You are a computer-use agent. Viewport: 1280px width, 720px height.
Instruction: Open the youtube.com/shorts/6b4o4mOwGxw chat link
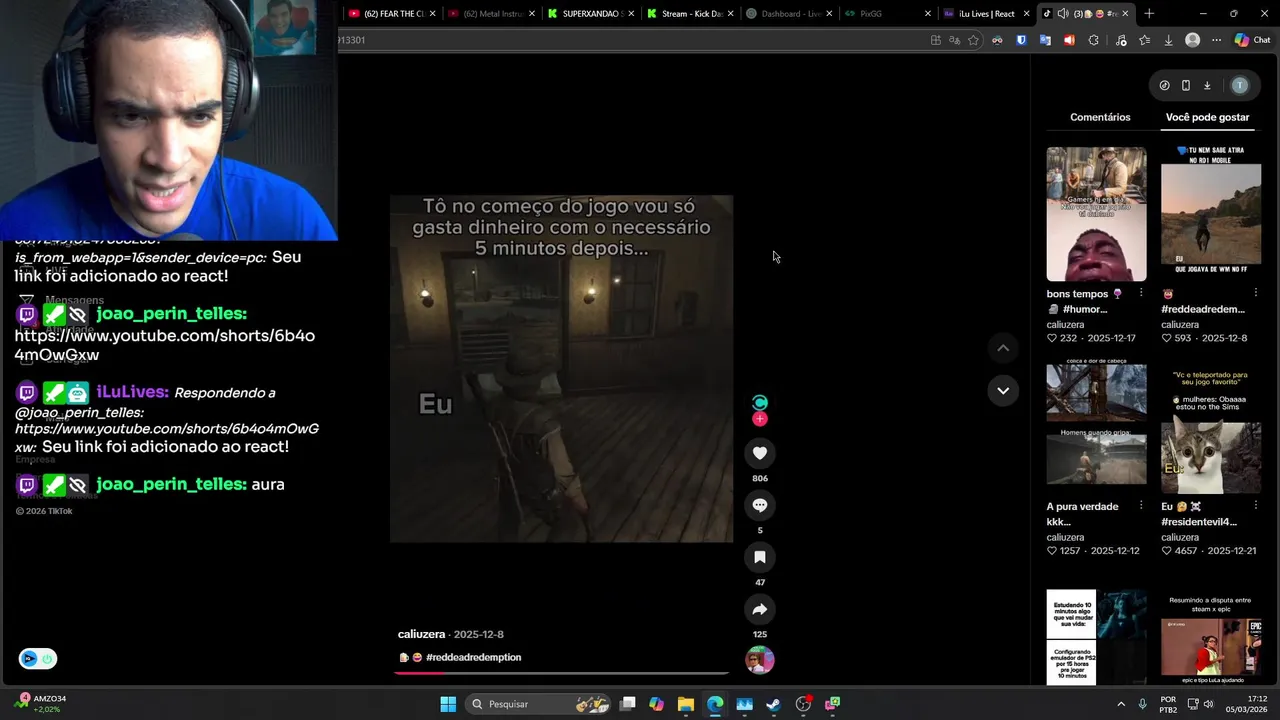point(164,345)
